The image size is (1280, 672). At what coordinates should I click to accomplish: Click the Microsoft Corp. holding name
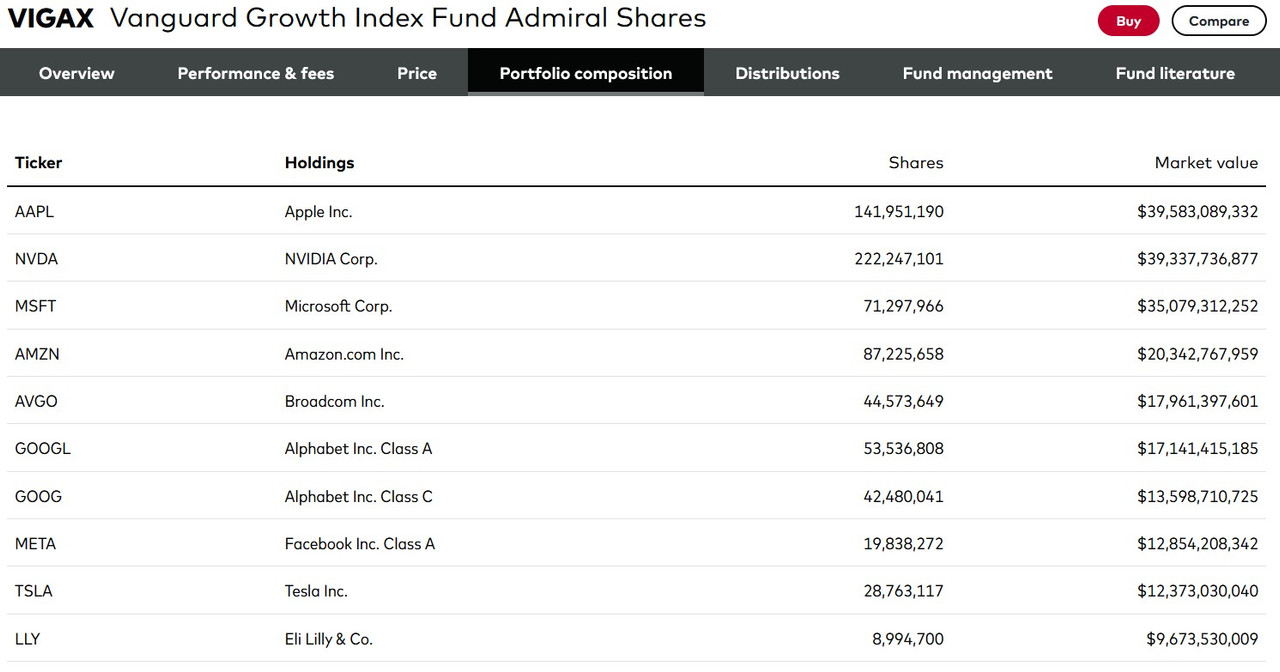338,306
